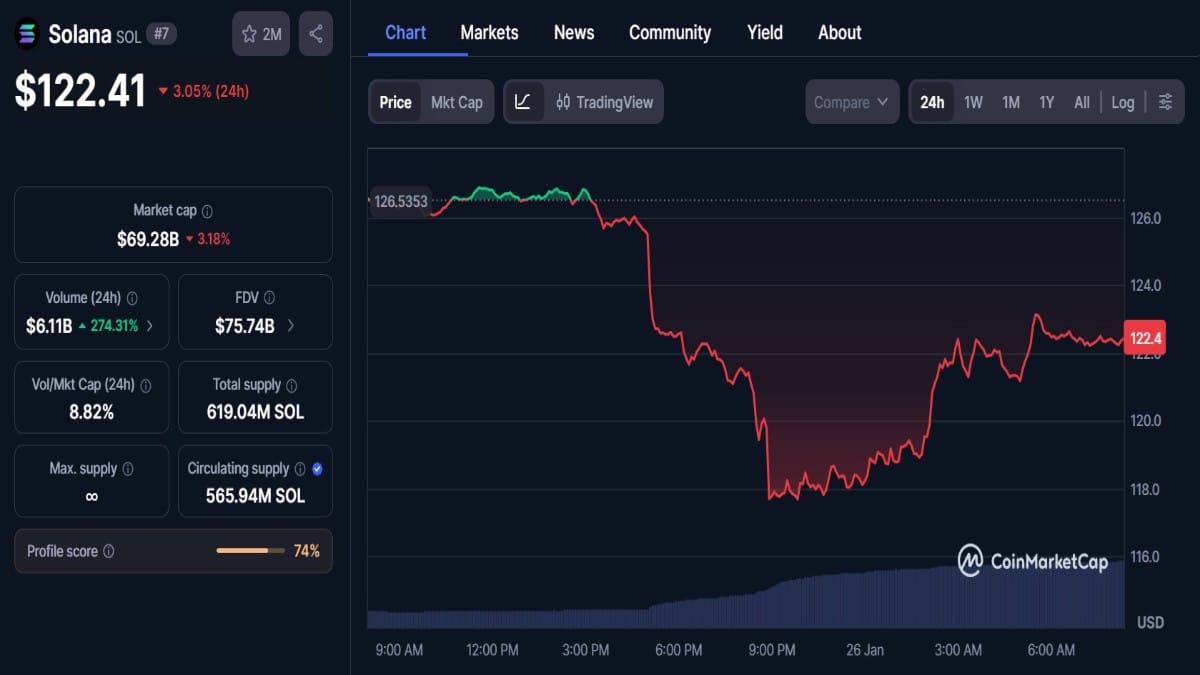Image resolution: width=1200 pixels, height=675 pixels.
Task: Click the 122.4 current price tag
Action: (x=1145, y=338)
